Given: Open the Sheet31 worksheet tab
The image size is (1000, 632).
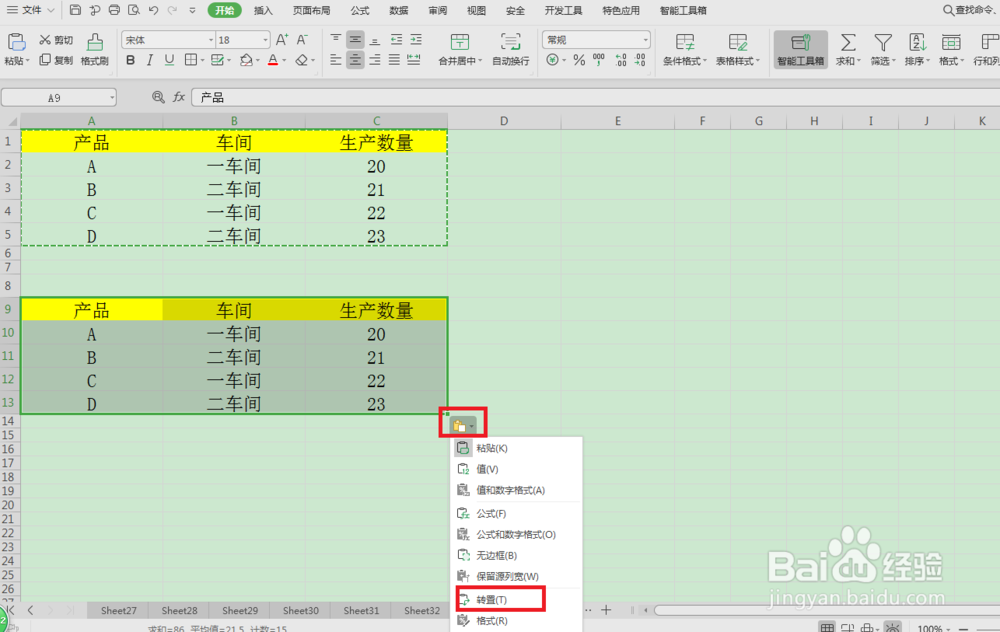Looking at the screenshot, I should click(x=361, y=610).
